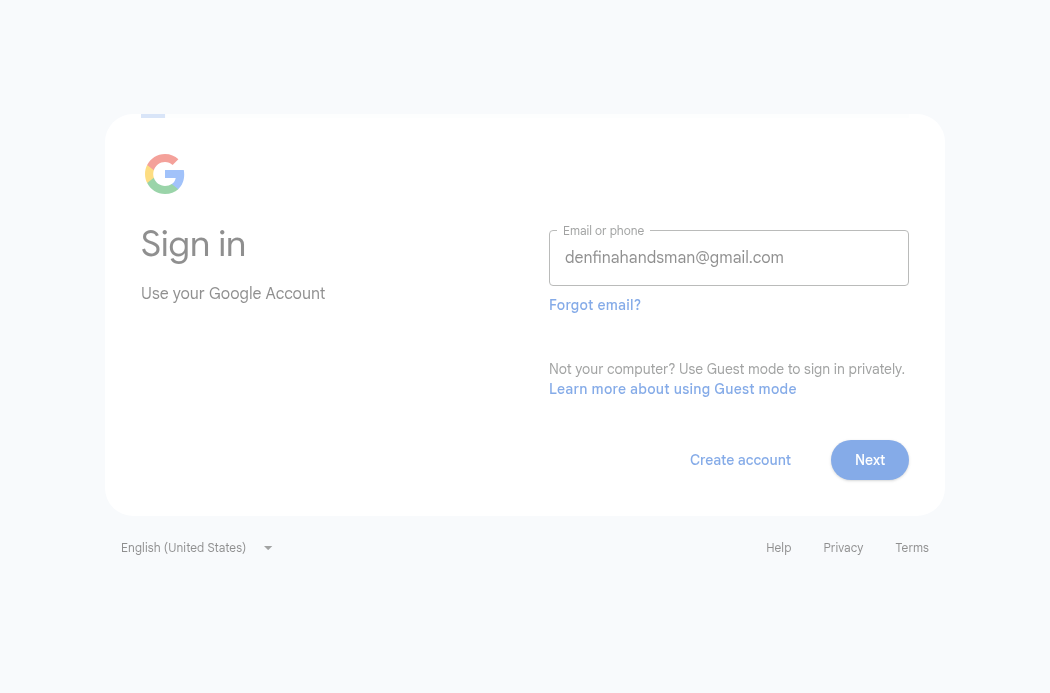This screenshot has width=1050, height=693.
Task: Click the Create account button
Action: tap(740, 460)
